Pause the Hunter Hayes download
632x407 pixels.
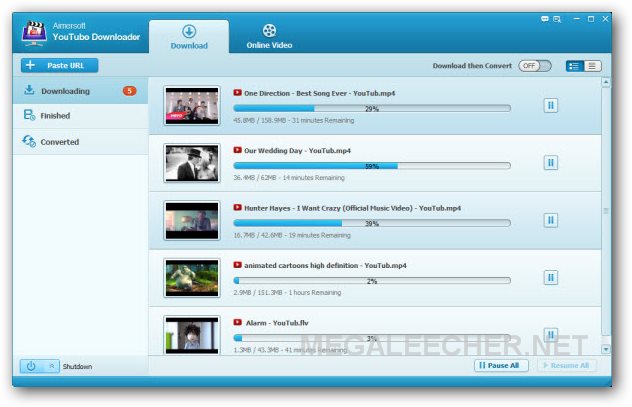pos(551,220)
